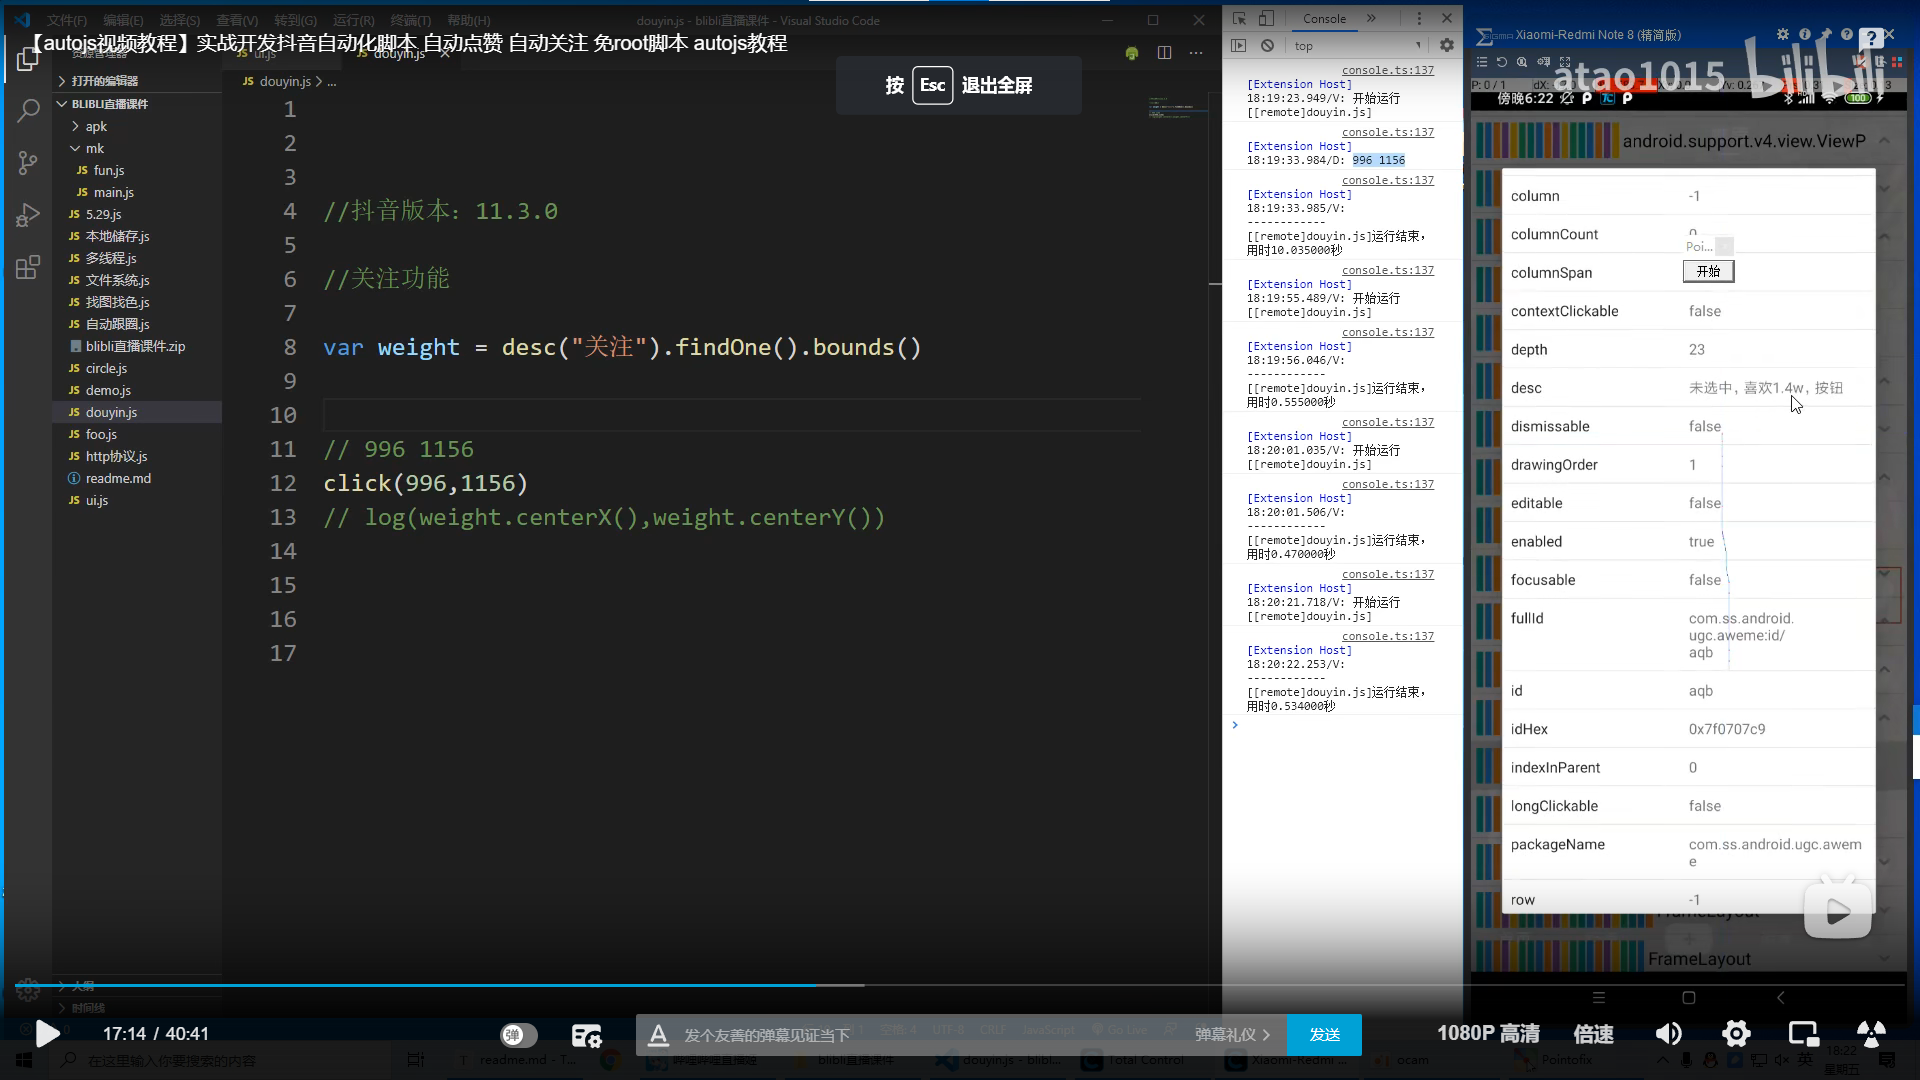
Task: Collapse the mk folder
Action: 94,148
